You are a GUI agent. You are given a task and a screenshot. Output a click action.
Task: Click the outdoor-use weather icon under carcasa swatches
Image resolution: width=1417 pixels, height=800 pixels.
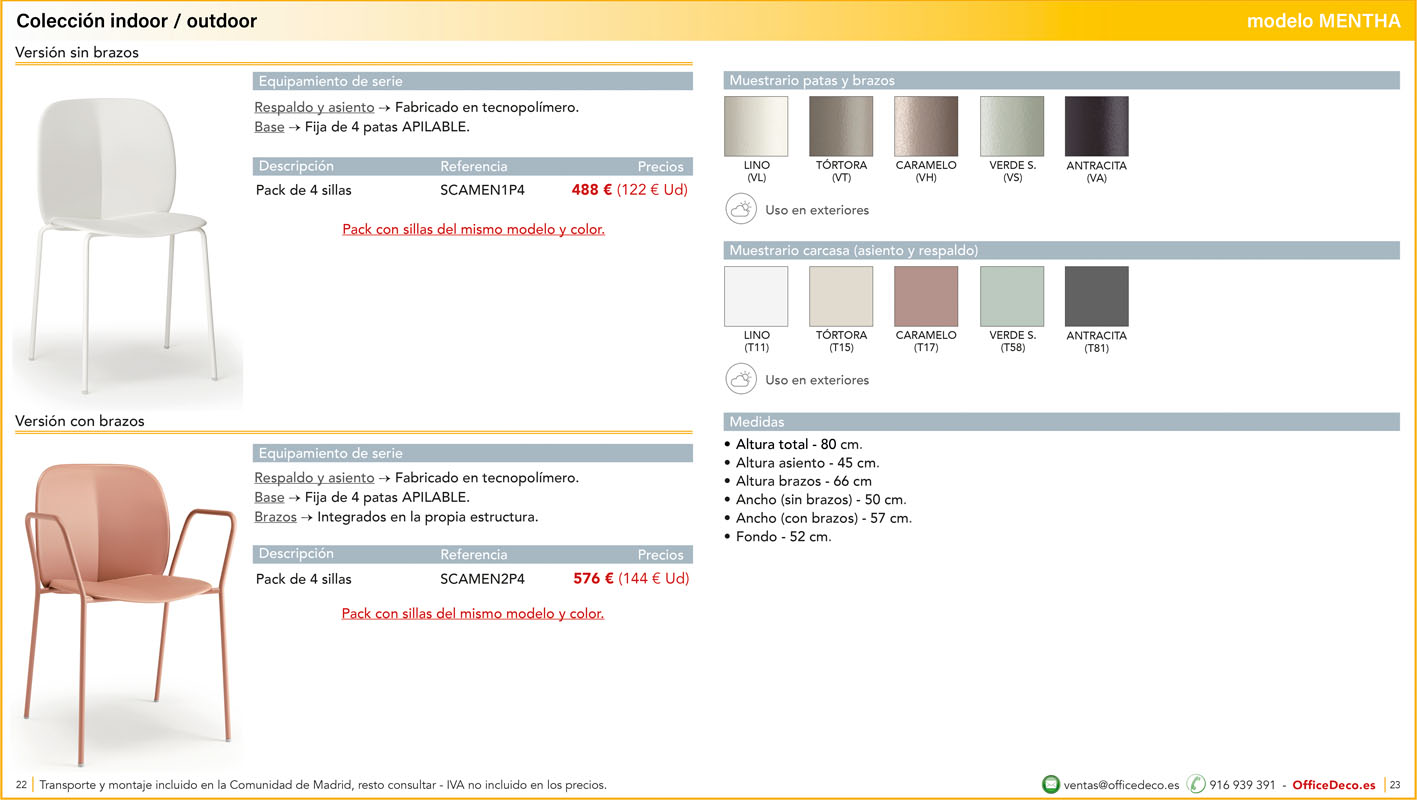741,380
